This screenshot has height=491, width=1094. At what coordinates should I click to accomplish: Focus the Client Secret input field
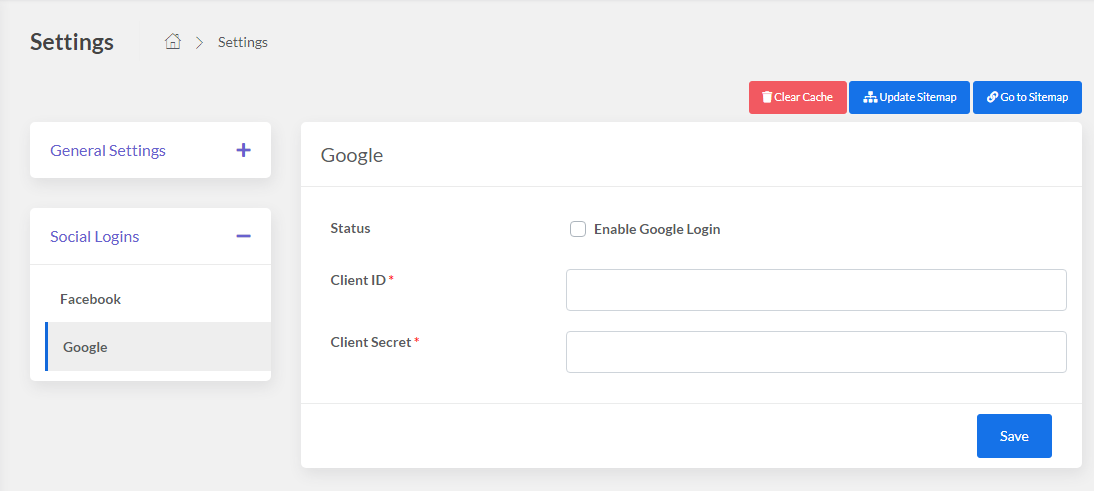(x=816, y=352)
